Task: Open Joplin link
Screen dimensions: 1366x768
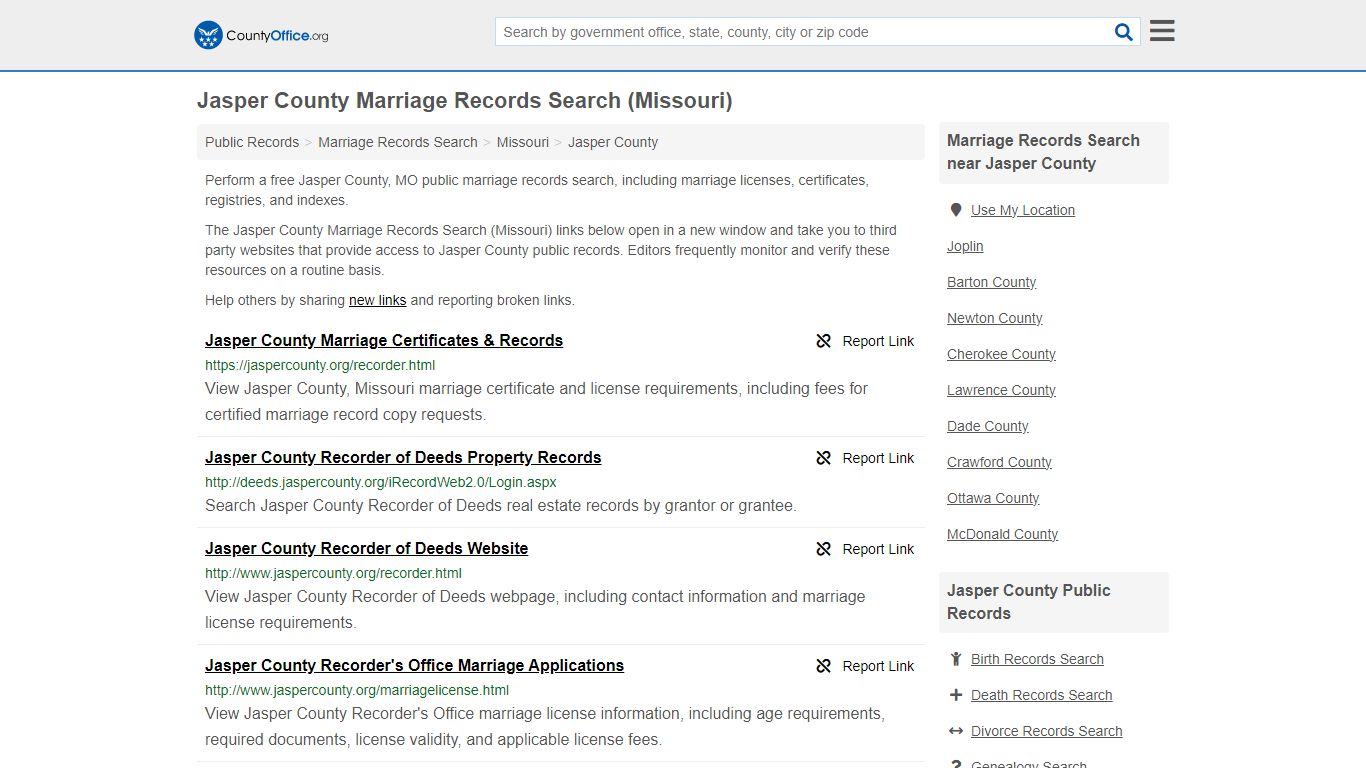Action: coord(965,246)
